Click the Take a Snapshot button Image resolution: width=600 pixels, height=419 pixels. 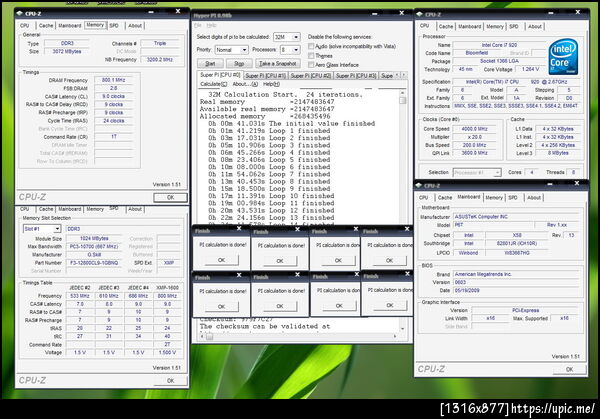tap(277, 64)
